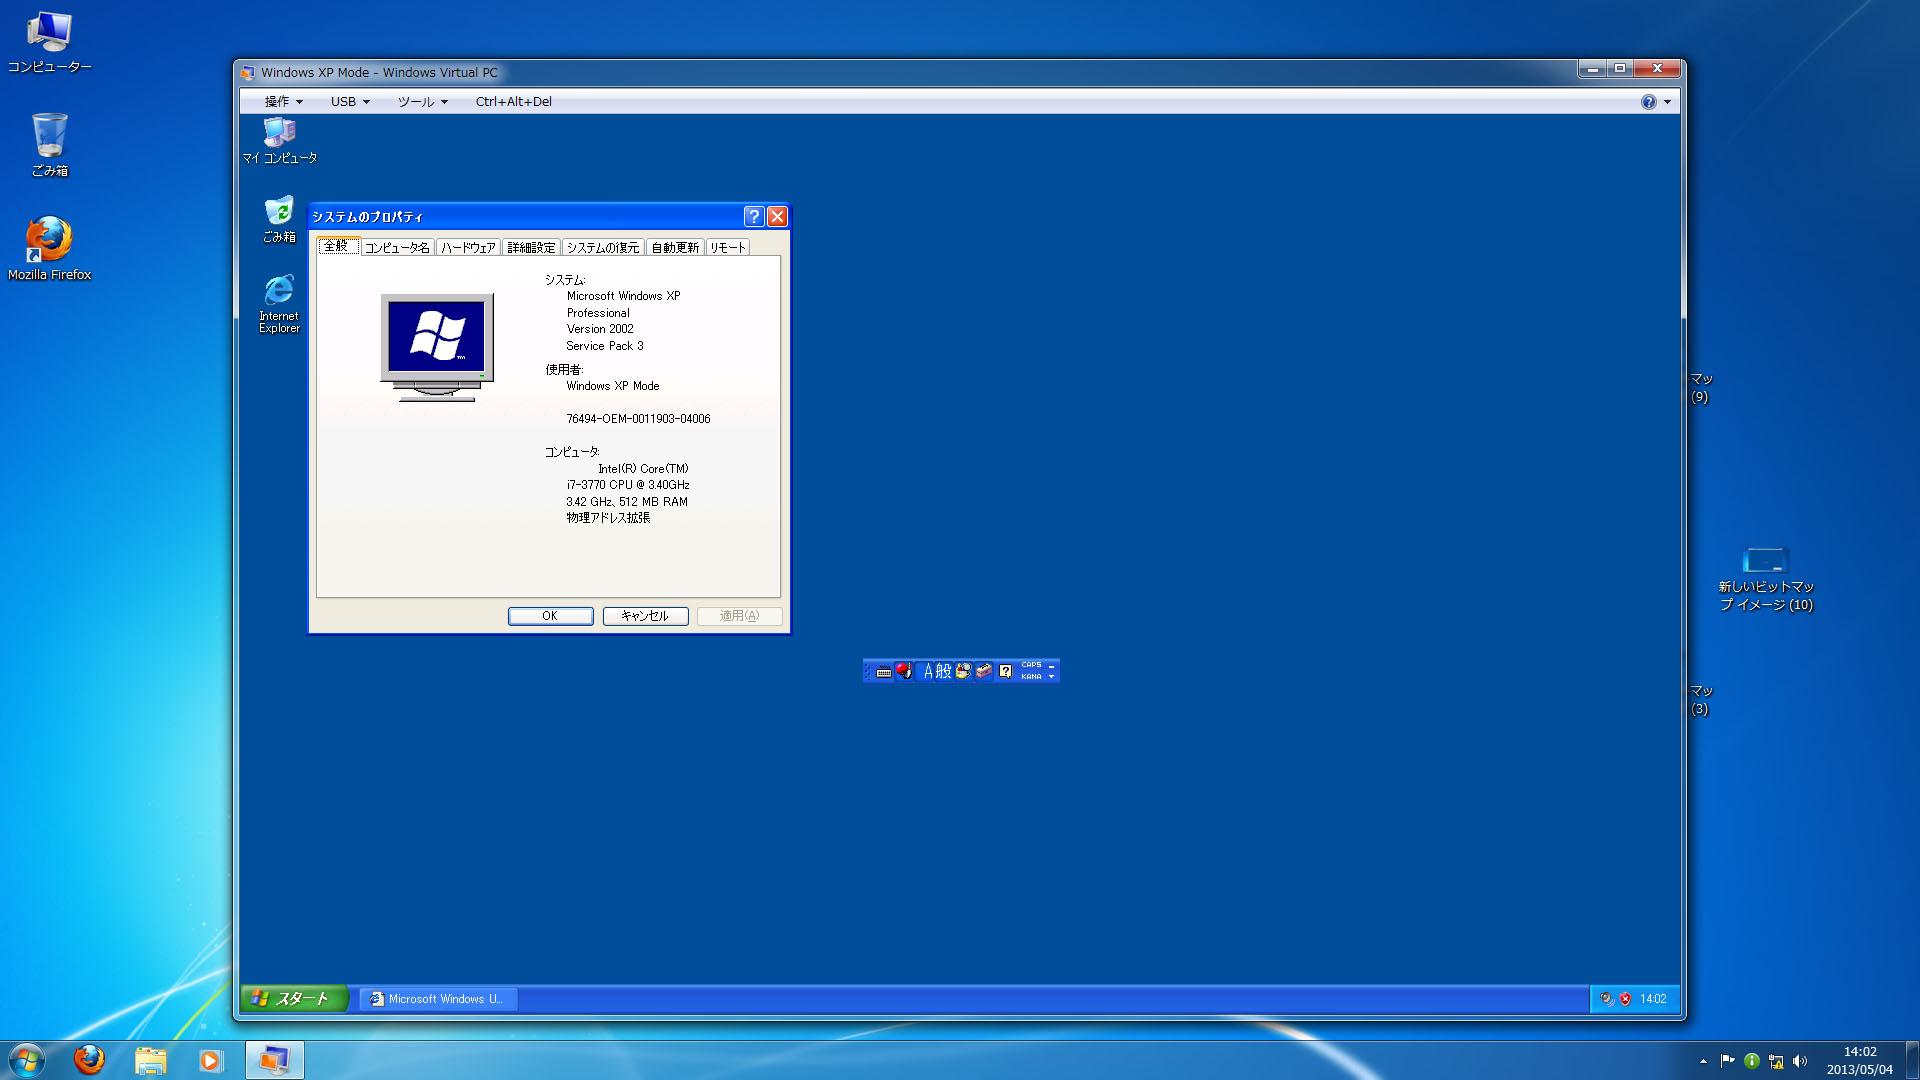Click Mozilla Firefox icon in Windows 7 taskbar
This screenshot has height=1080, width=1920.
(89, 1059)
